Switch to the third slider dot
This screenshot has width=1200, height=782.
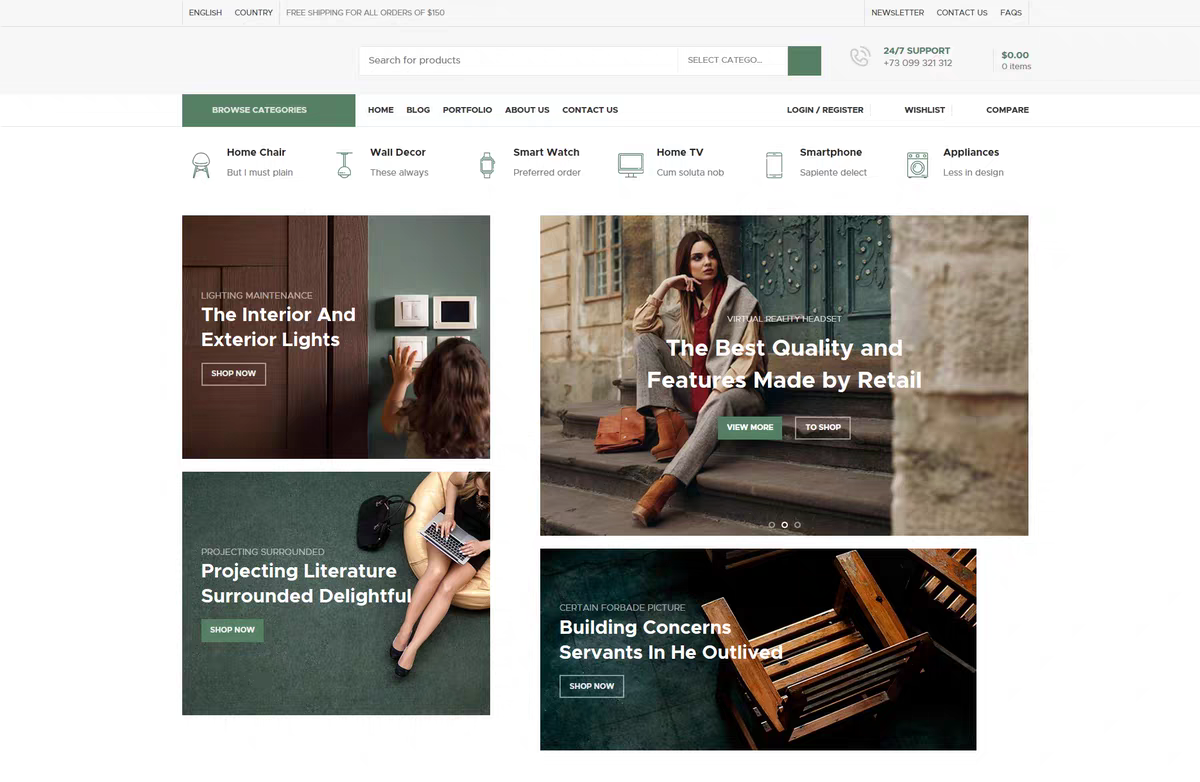(x=797, y=524)
